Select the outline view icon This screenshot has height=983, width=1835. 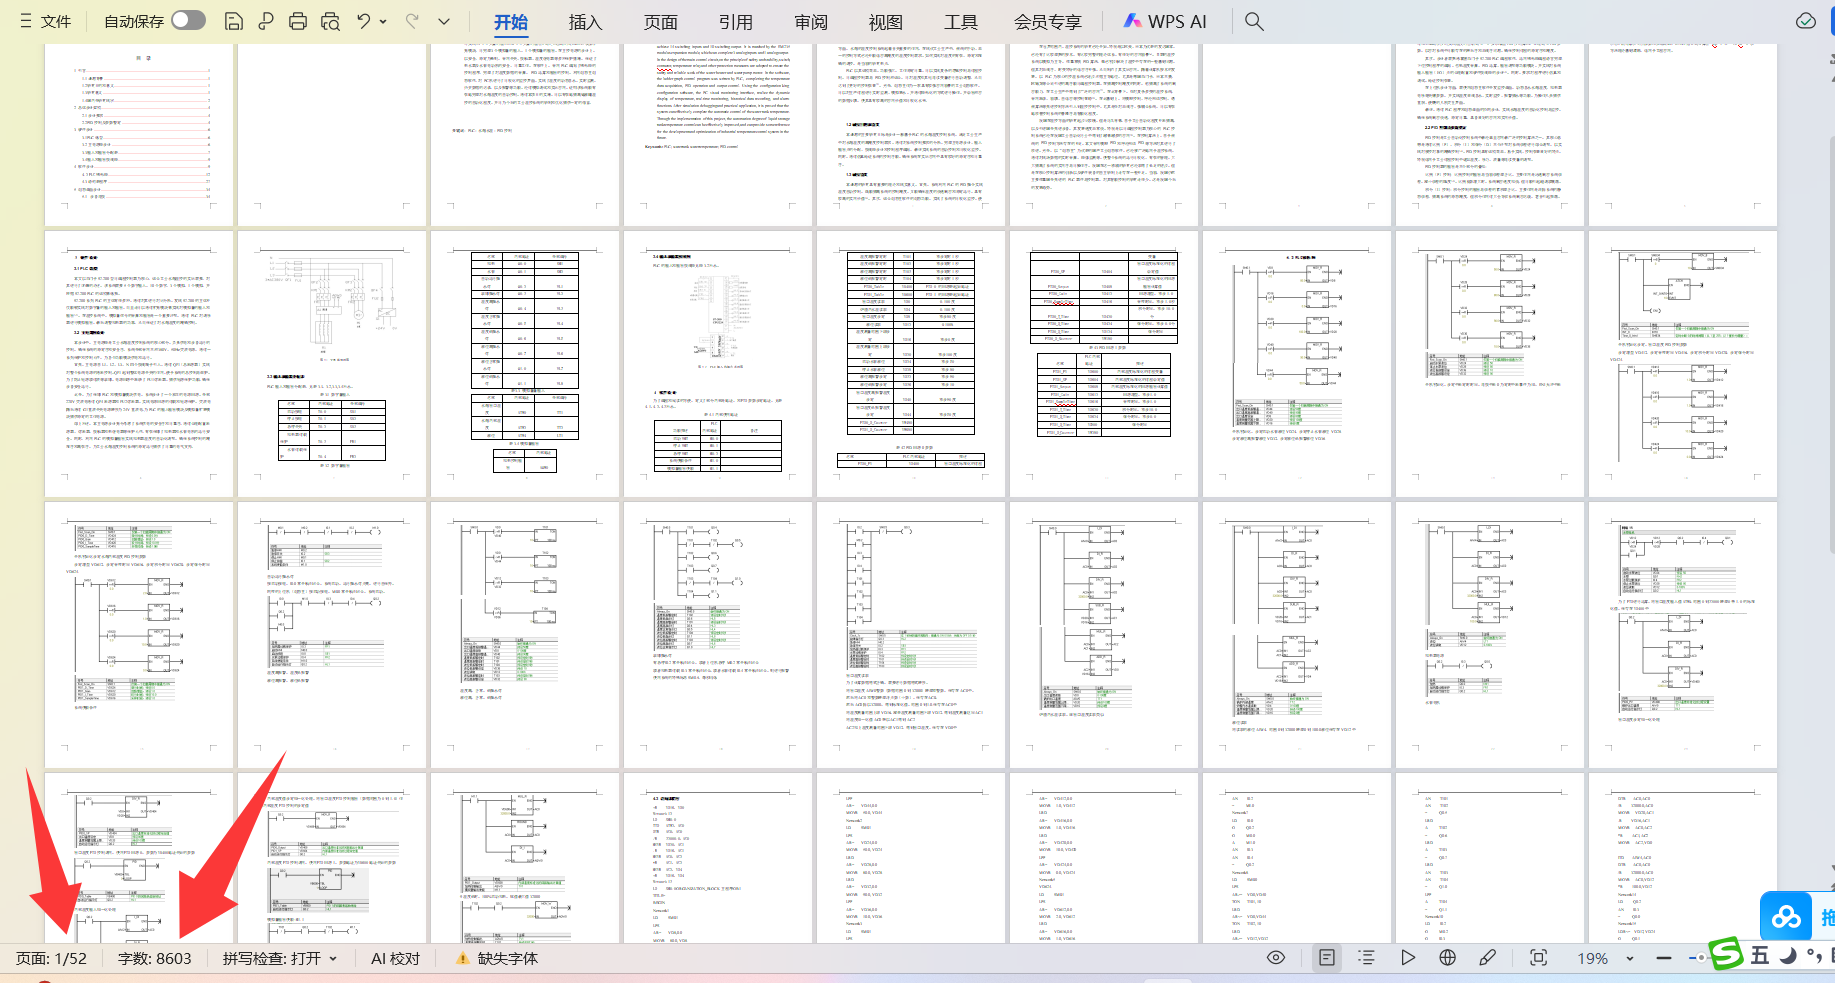[1366, 958]
